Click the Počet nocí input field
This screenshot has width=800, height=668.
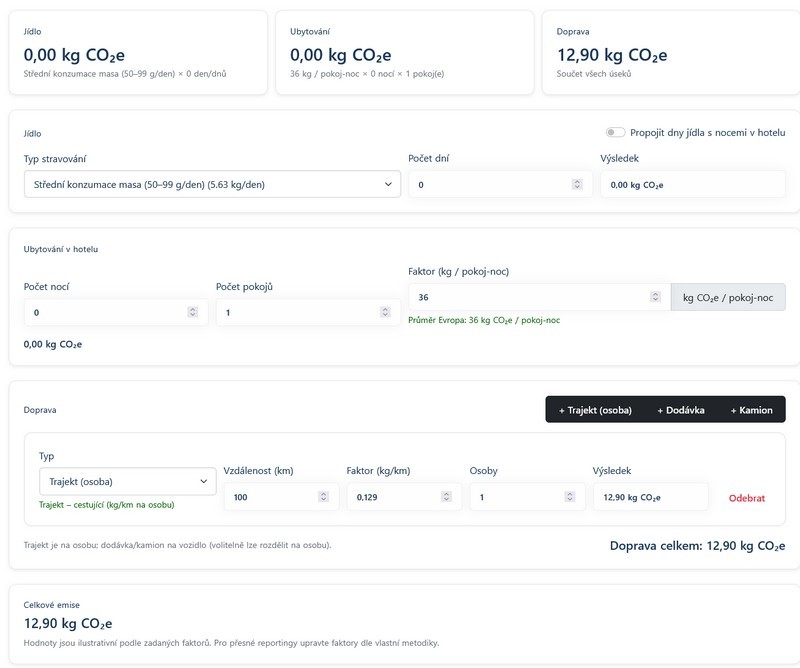[105, 312]
